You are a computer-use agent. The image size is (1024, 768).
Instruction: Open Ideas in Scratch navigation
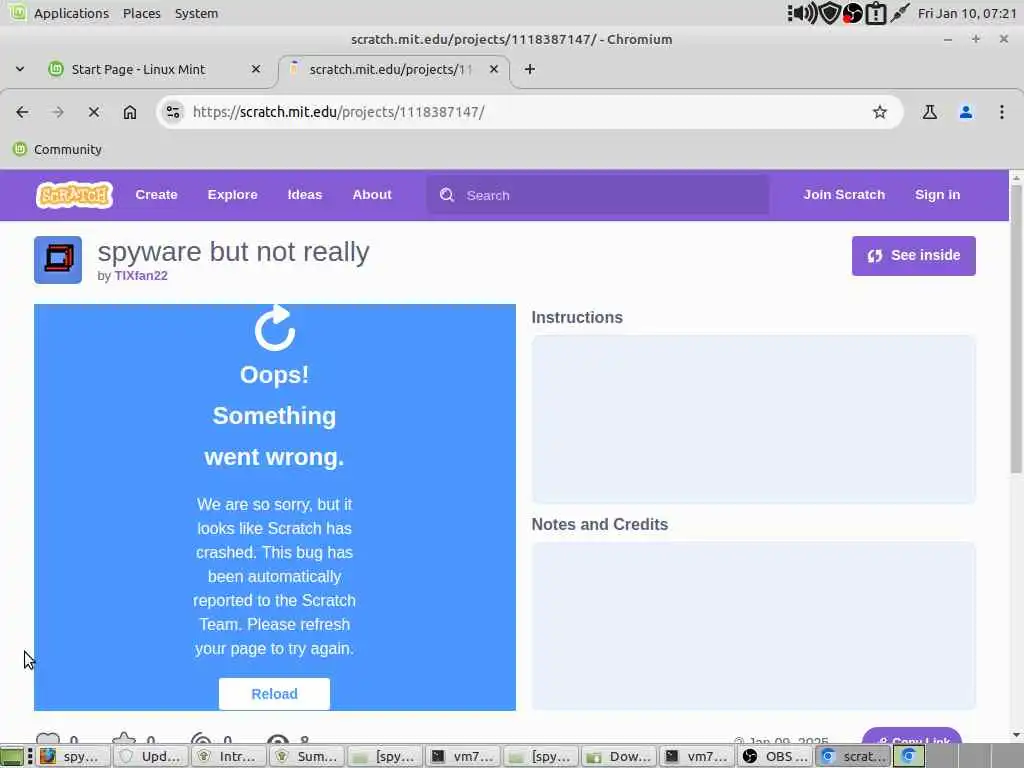(x=305, y=195)
